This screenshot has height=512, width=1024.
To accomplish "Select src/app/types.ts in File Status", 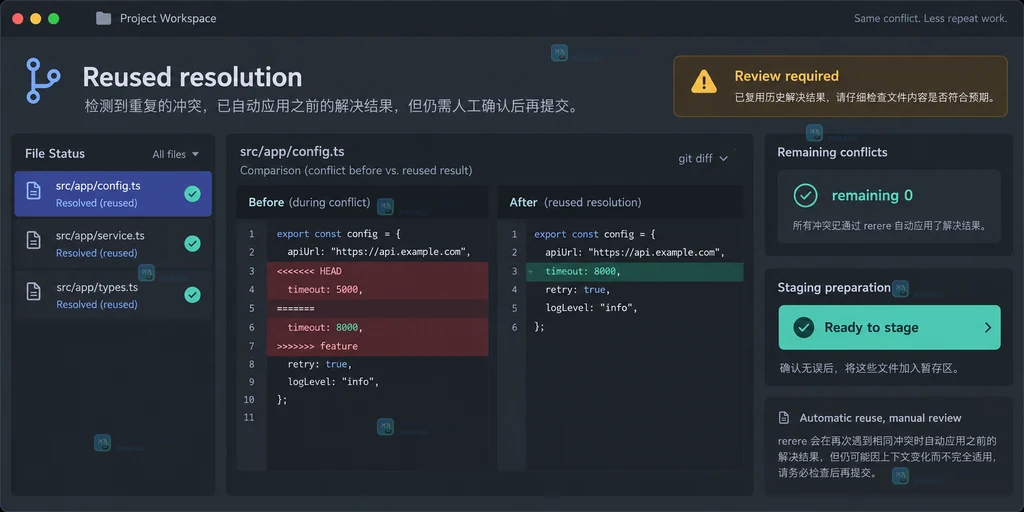I will 113,295.
